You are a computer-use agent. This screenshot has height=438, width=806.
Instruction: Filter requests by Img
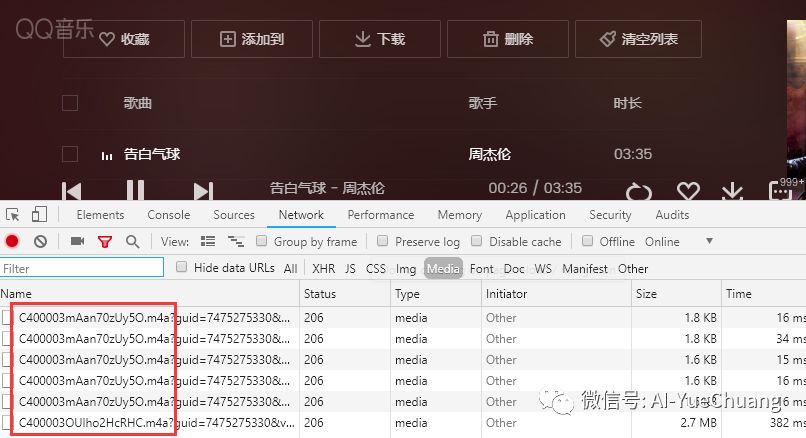point(406,269)
